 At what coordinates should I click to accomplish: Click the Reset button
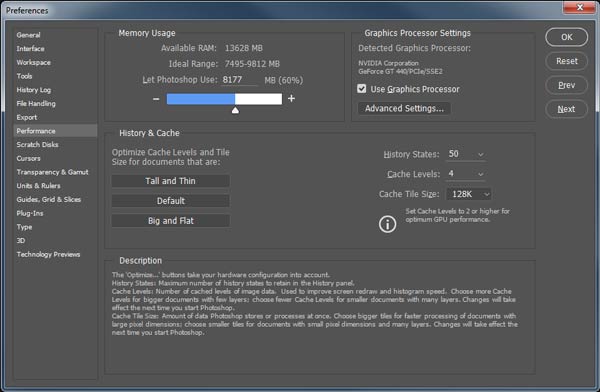tap(566, 61)
